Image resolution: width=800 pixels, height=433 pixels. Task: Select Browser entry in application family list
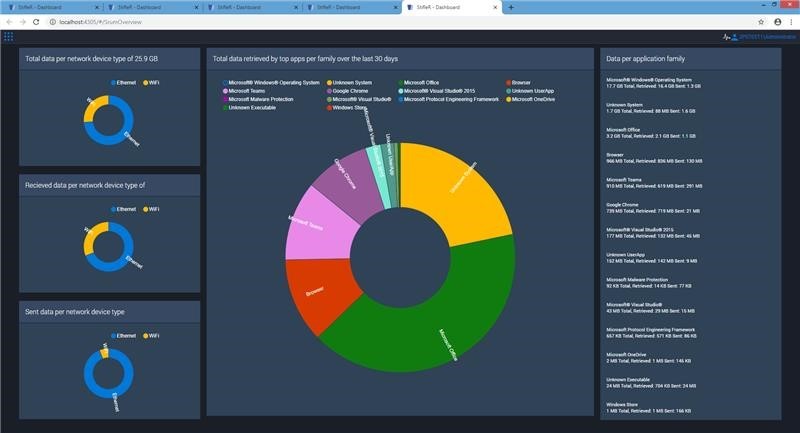(654, 158)
